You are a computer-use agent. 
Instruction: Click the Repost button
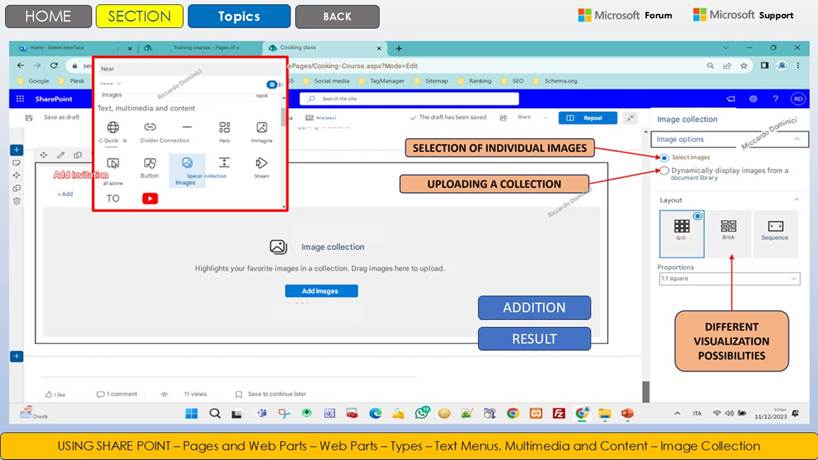click(587, 118)
